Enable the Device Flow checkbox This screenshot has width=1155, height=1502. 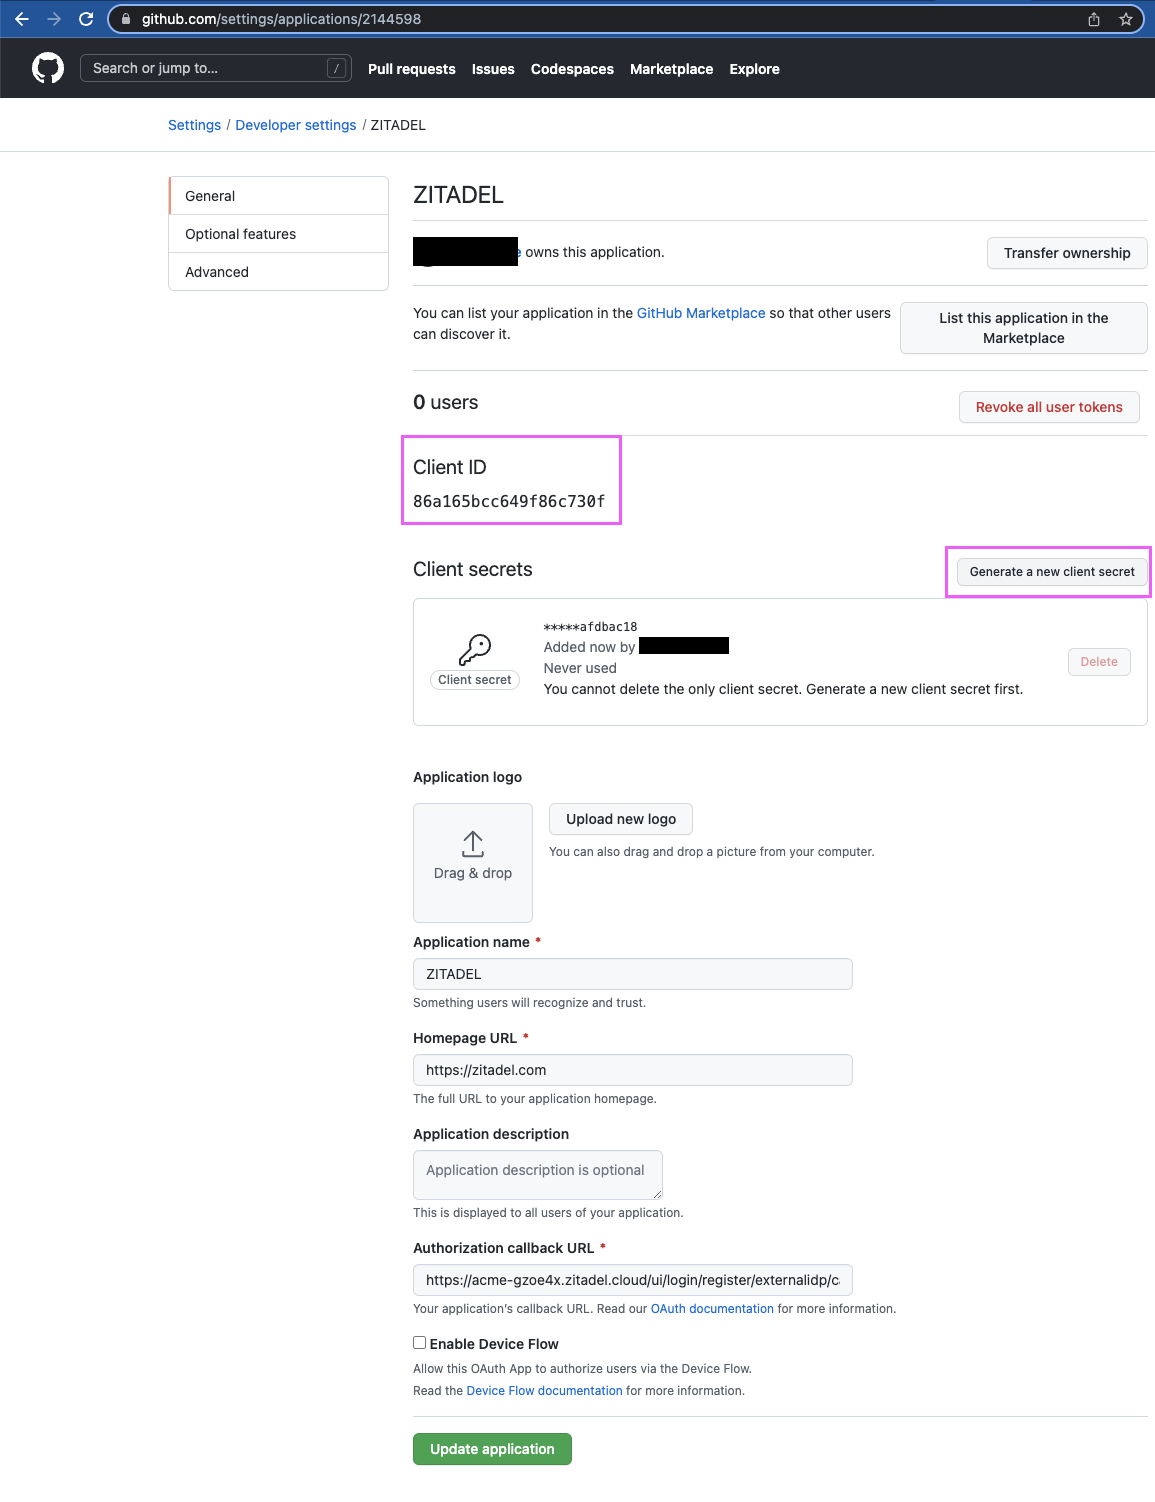(x=419, y=1342)
